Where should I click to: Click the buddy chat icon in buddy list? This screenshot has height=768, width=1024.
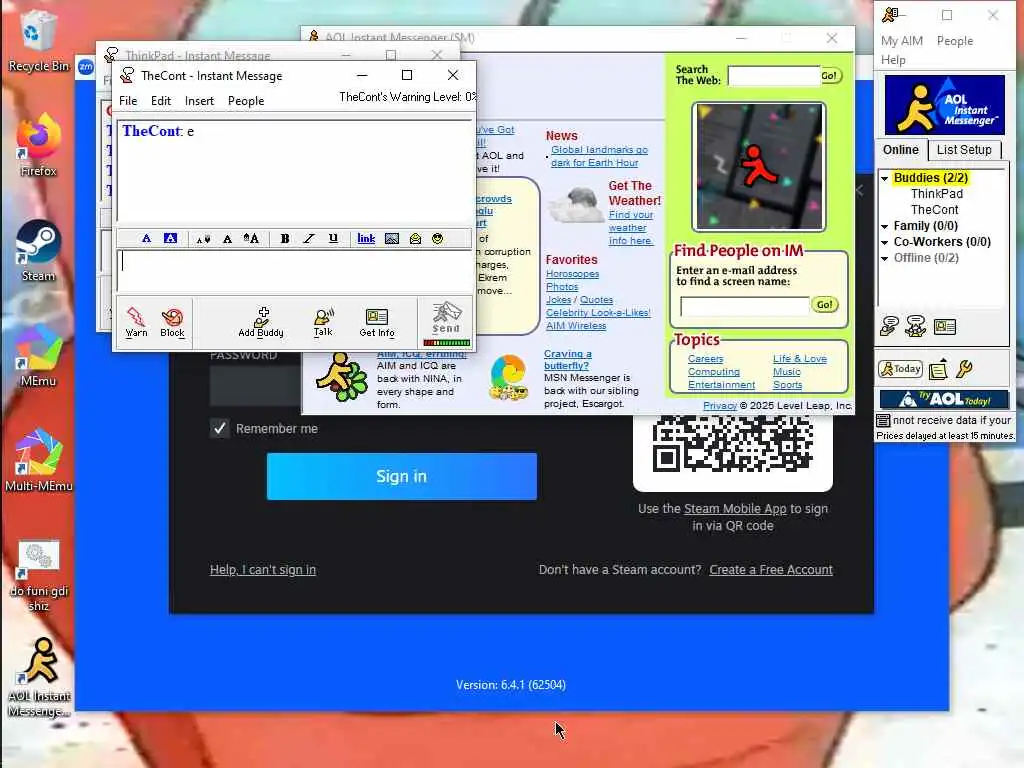916,326
